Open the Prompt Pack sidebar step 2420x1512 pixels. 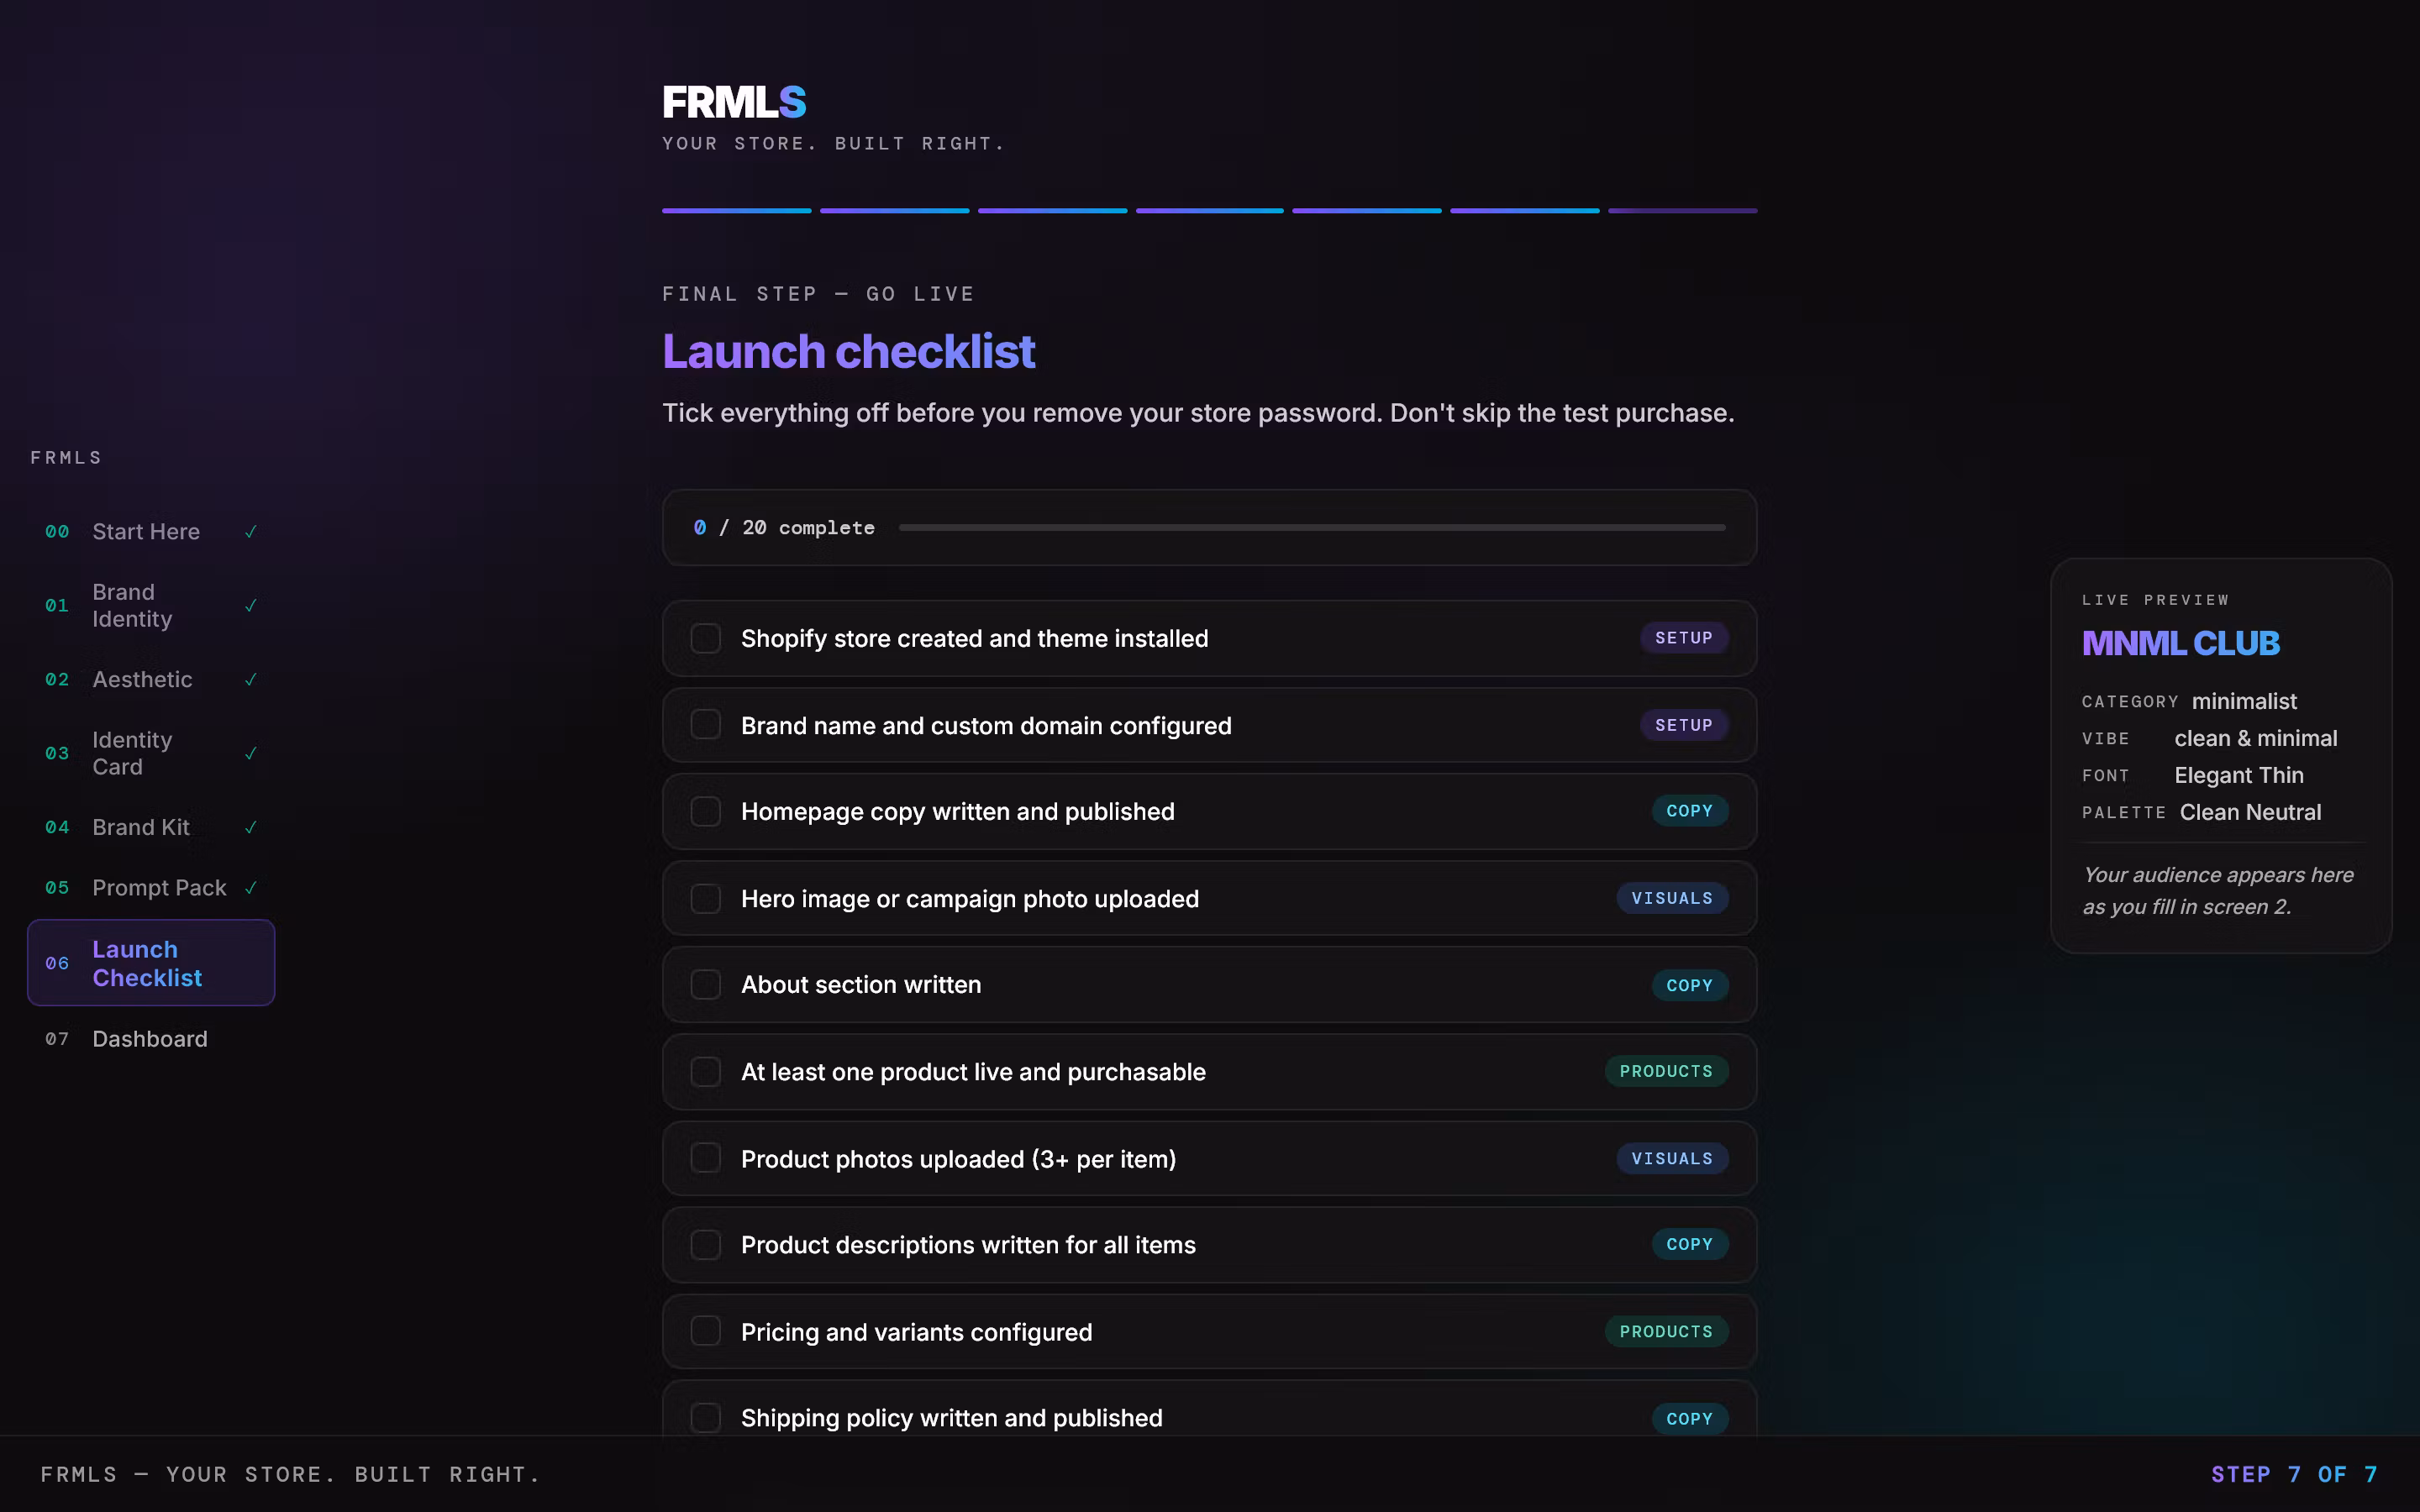(x=159, y=888)
